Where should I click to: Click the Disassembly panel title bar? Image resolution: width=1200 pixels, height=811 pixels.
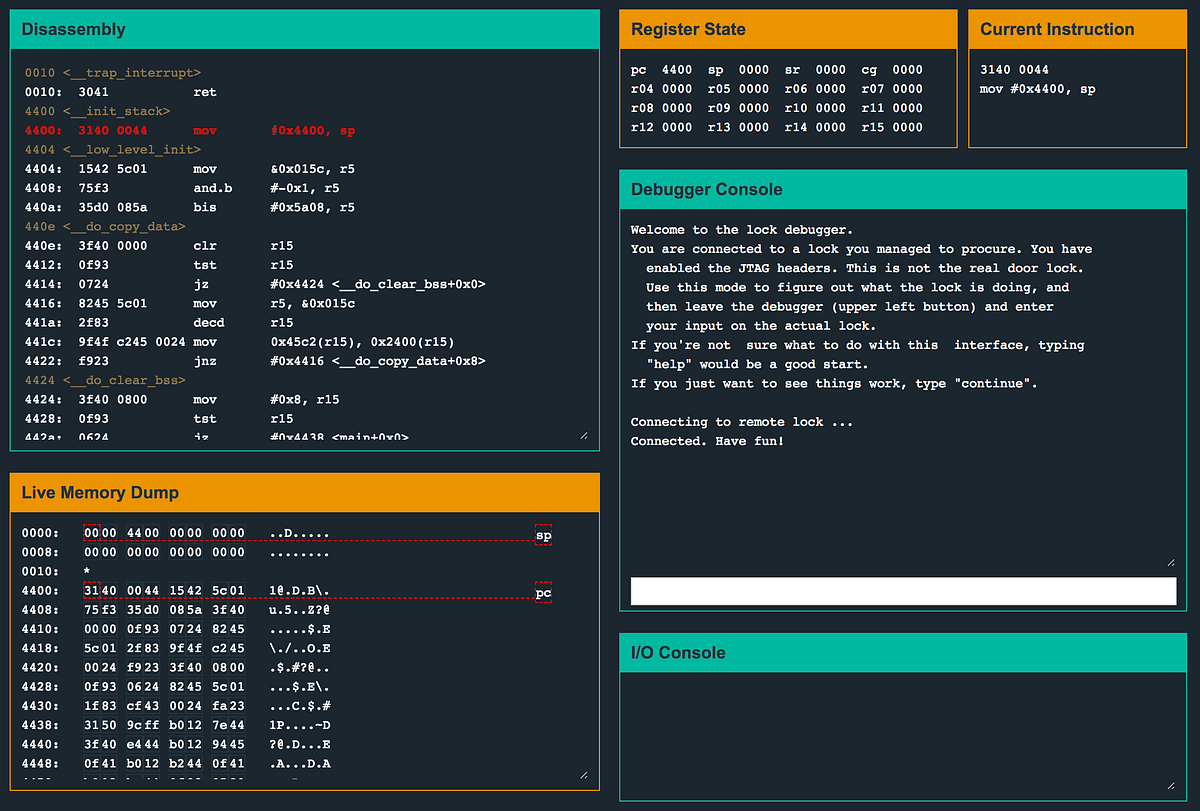pyautogui.click(x=72, y=29)
